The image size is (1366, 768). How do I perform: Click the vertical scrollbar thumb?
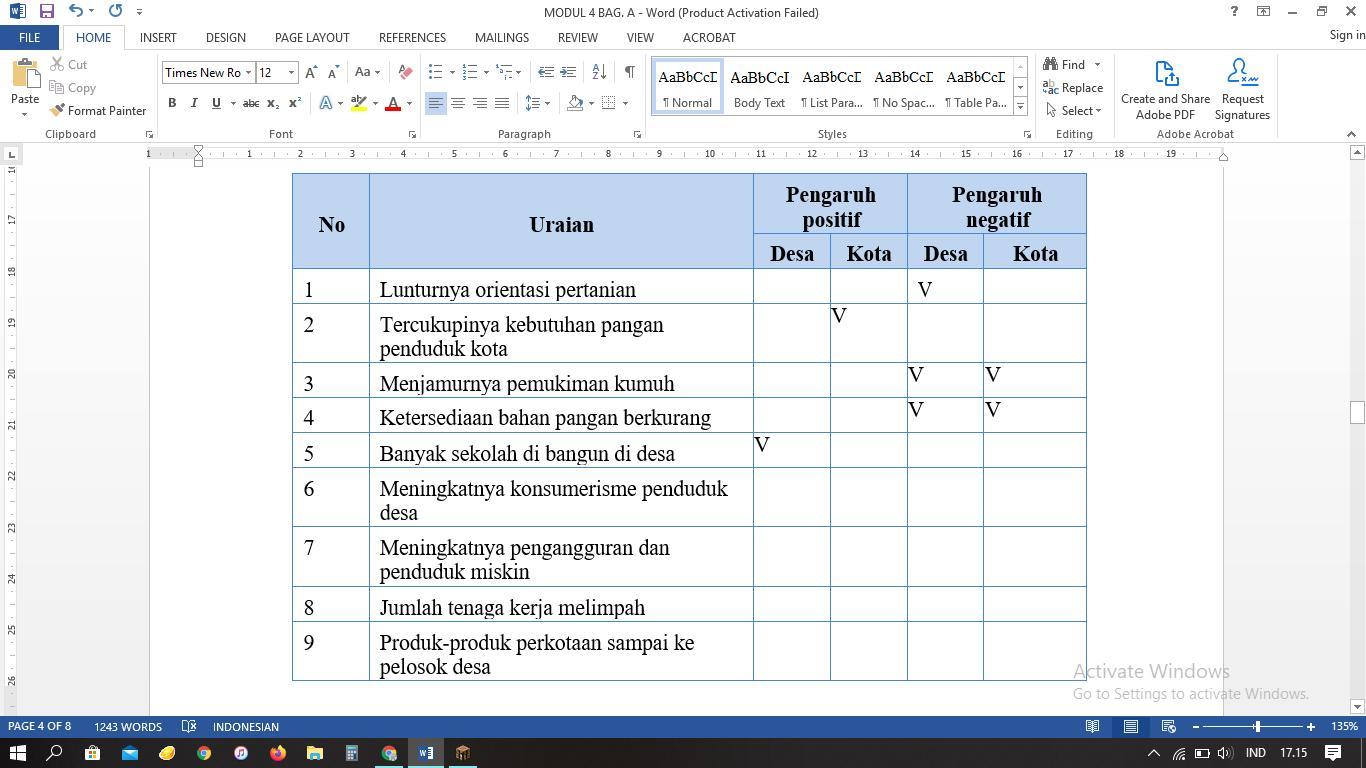pos(1357,412)
